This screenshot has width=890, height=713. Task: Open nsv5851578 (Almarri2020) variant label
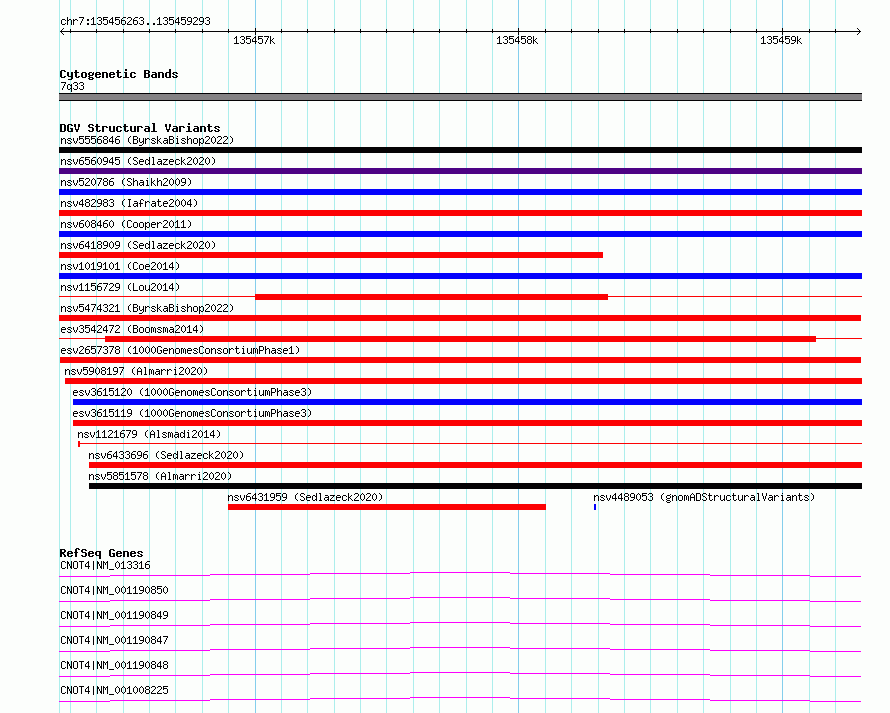click(160, 476)
